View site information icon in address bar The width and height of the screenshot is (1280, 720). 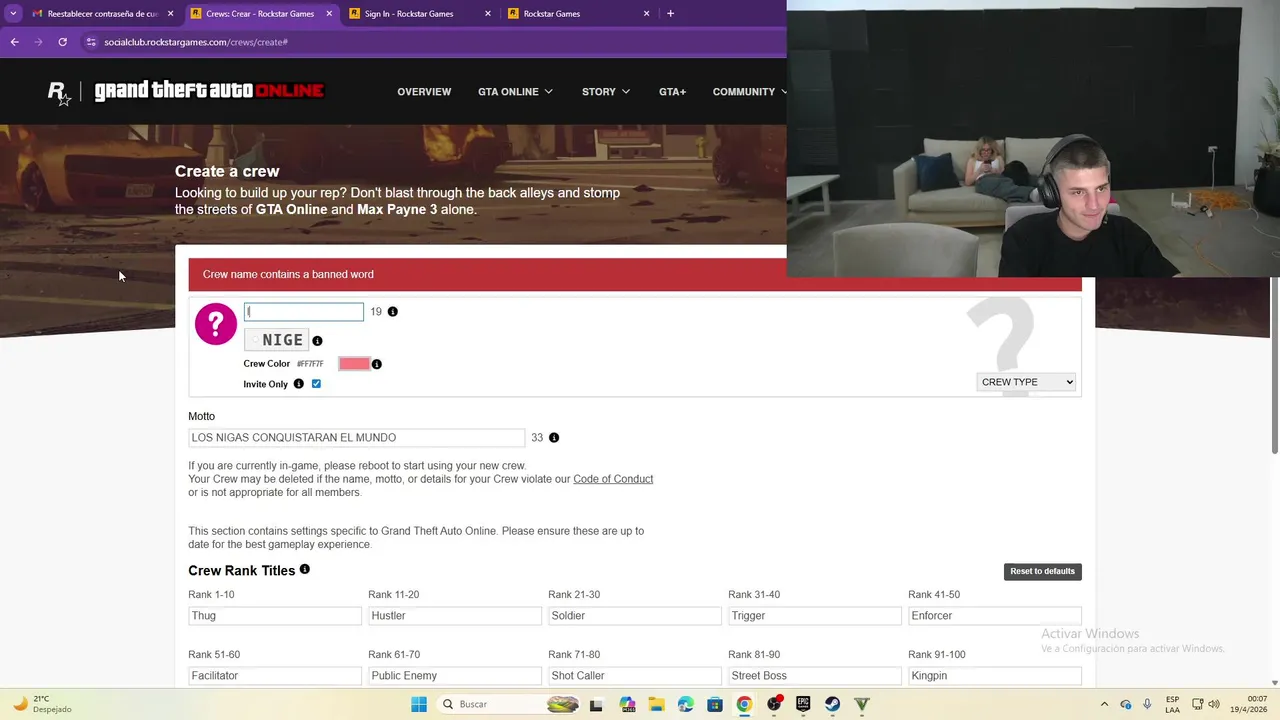click(91, 42)
